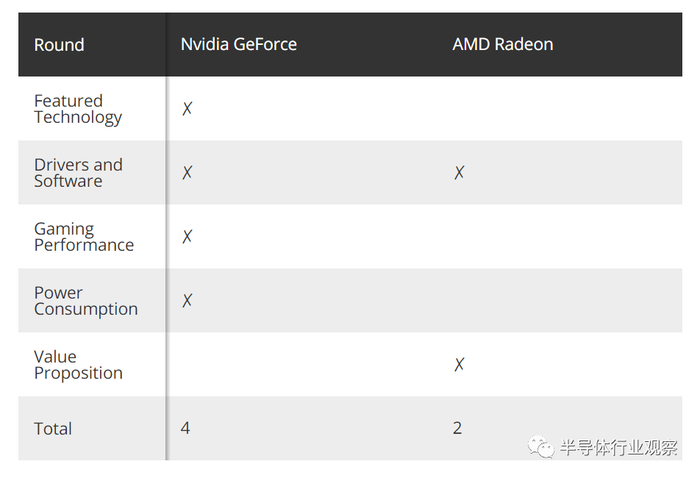The image size is (700, 478).
Task: Click the Value Proposition row label
Action: 77,364
